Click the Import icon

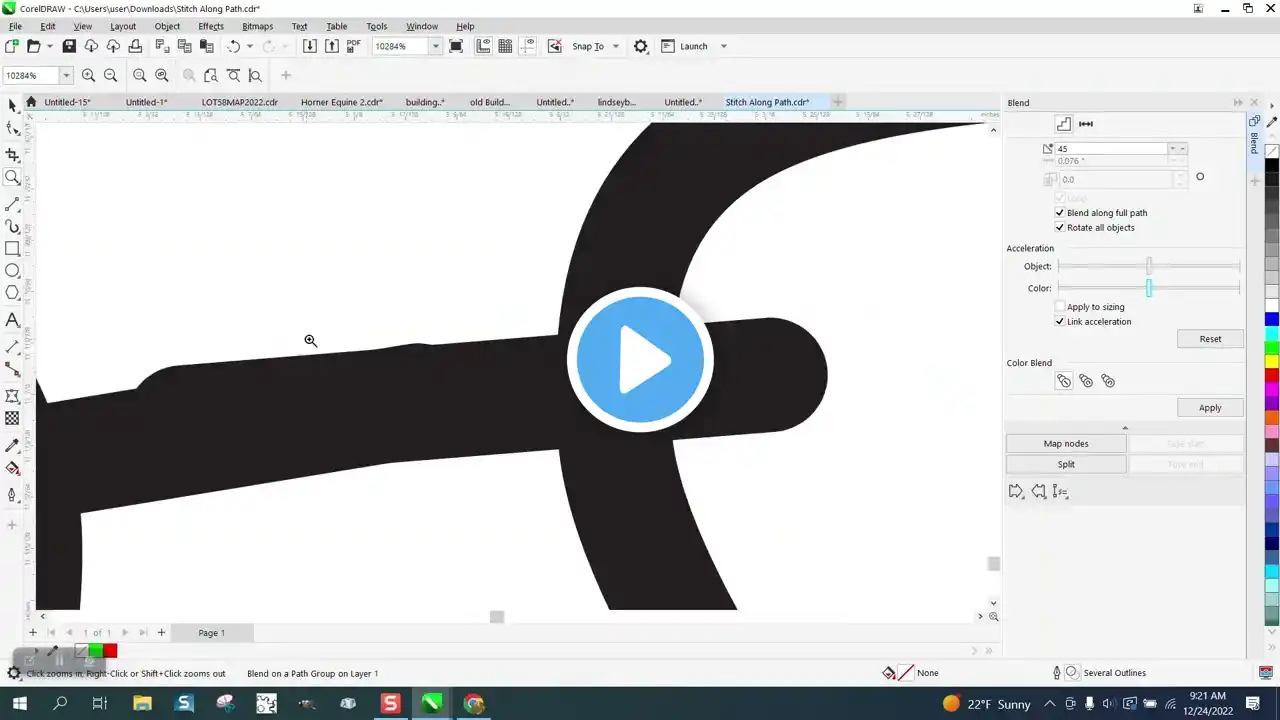click(x=310, y=46)
